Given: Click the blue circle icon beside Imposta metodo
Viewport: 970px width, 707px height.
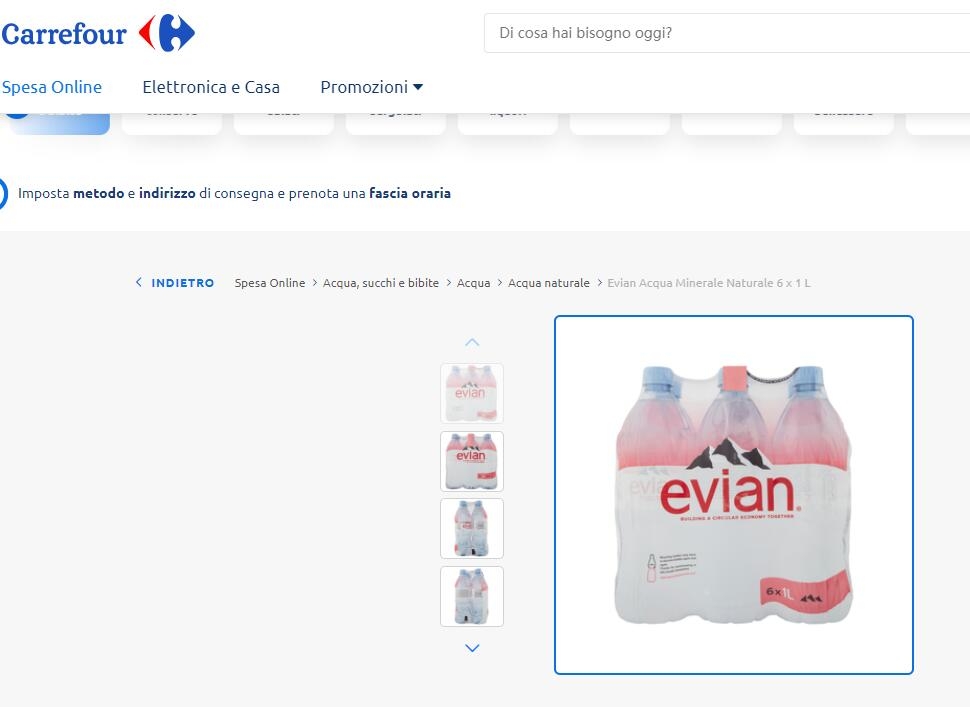Looking at the screenshot, I should click(2, 193).
